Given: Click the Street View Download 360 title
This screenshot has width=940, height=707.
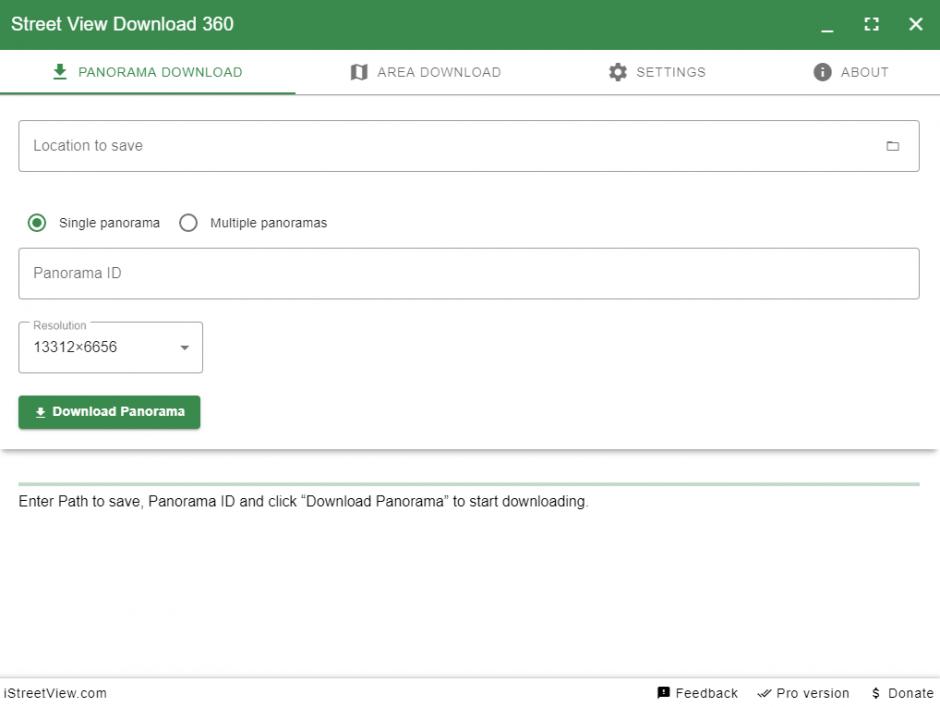Looking at the screenshot, I should click(122, 24).
